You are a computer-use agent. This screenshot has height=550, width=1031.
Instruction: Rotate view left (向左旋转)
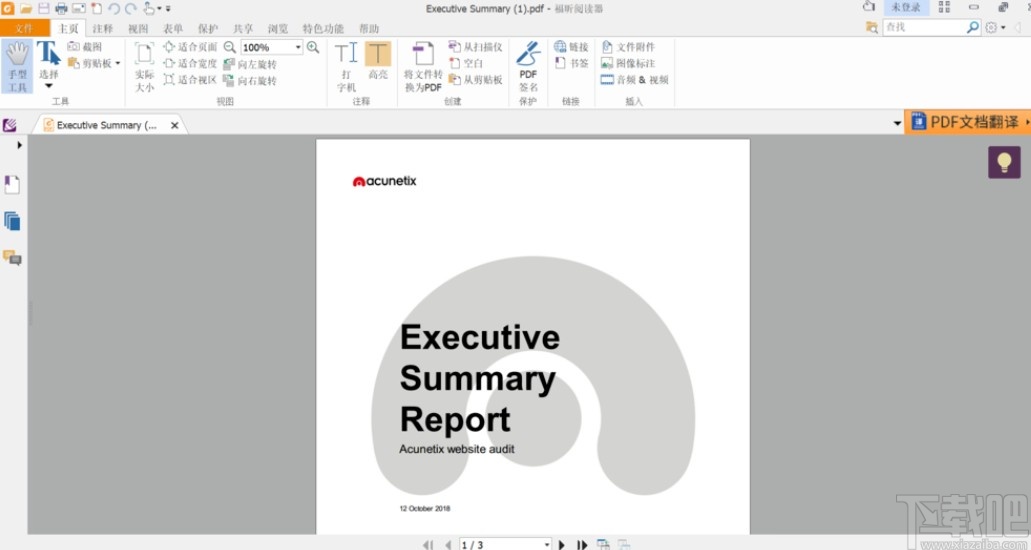(x=250, y=64)
